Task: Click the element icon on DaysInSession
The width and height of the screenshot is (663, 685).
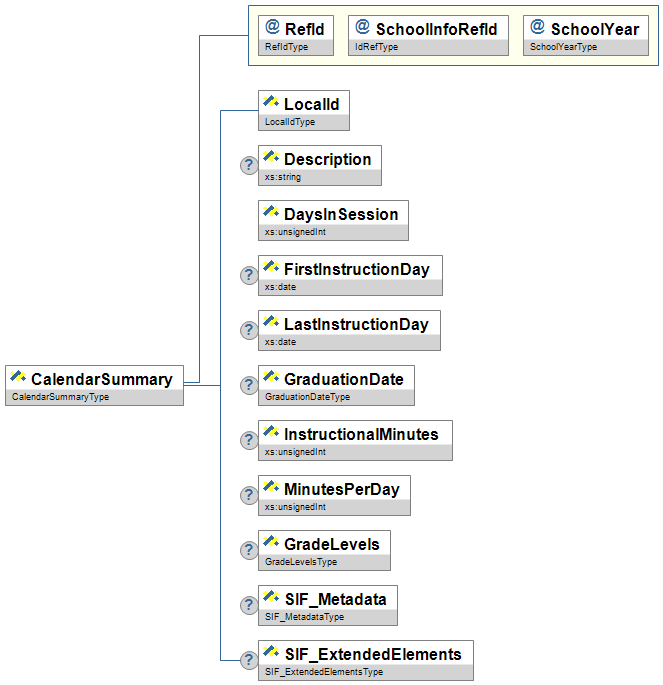Action: click(x=270, y=213)
